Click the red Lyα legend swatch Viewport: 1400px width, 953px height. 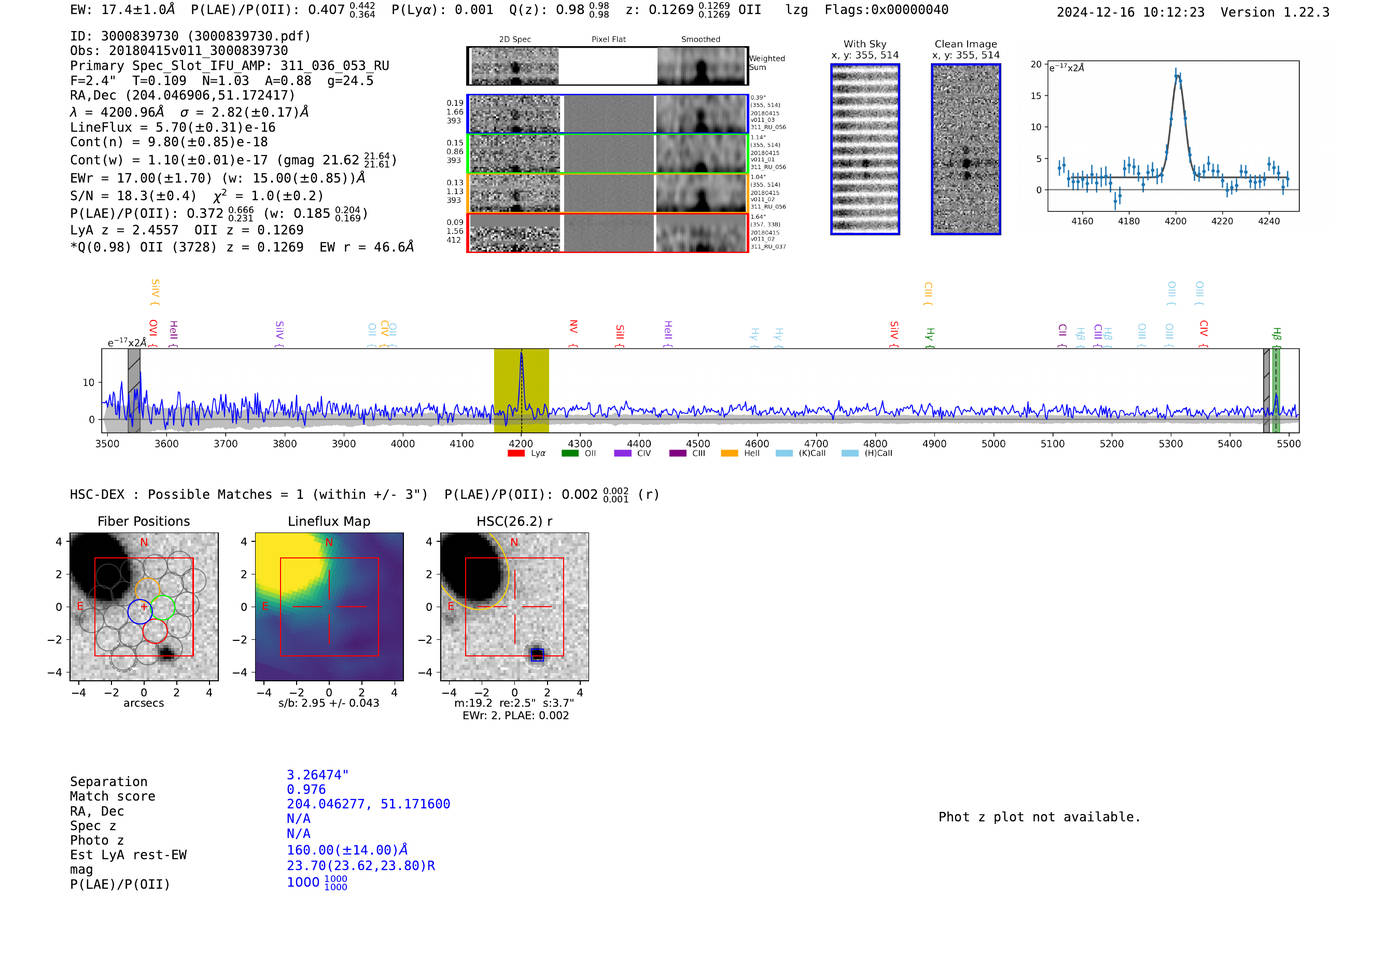(x=516, y=453)
